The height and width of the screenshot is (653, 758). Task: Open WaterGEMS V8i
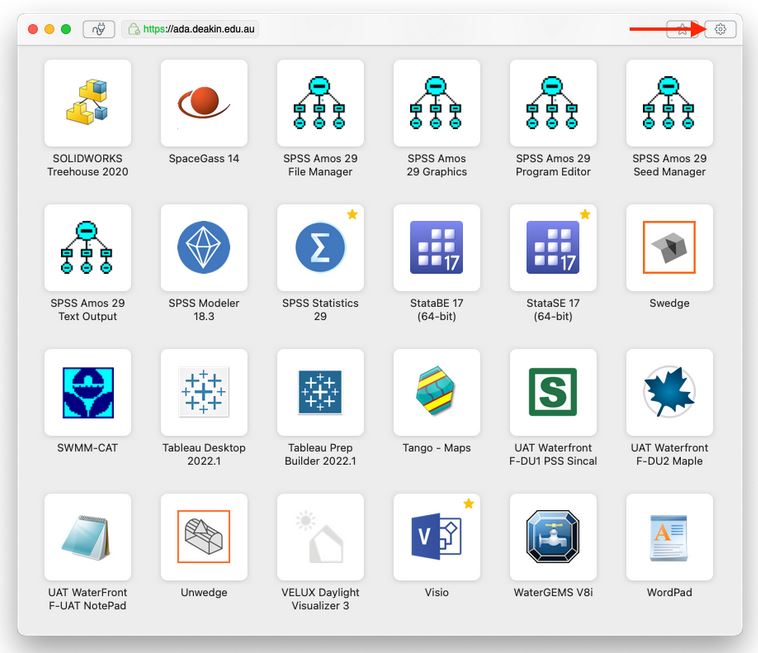pos(553,537)
